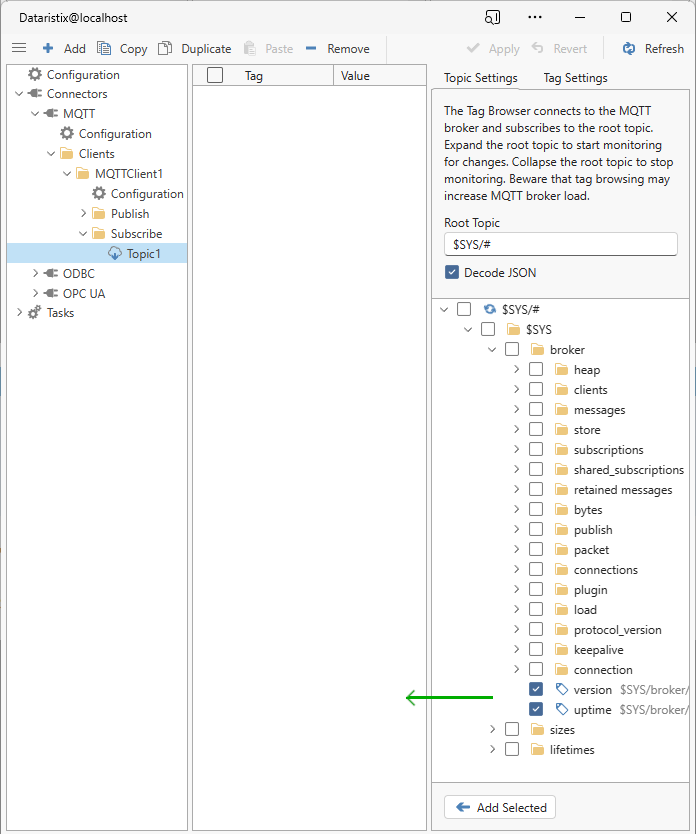The width and height of the screenshot is (696, 834).
Task: Select the top-level Configuration gear icon
Action: [35, 74]
